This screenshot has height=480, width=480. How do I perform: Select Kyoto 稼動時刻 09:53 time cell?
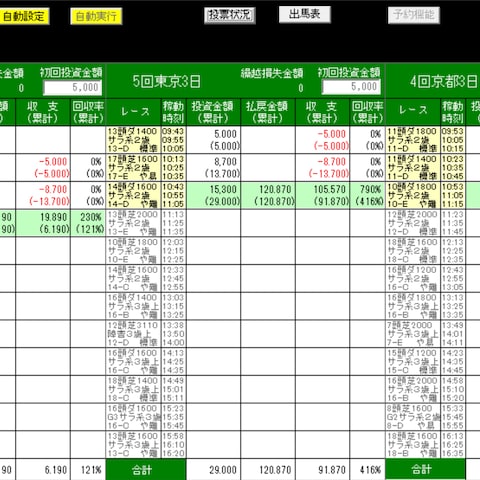453,140
